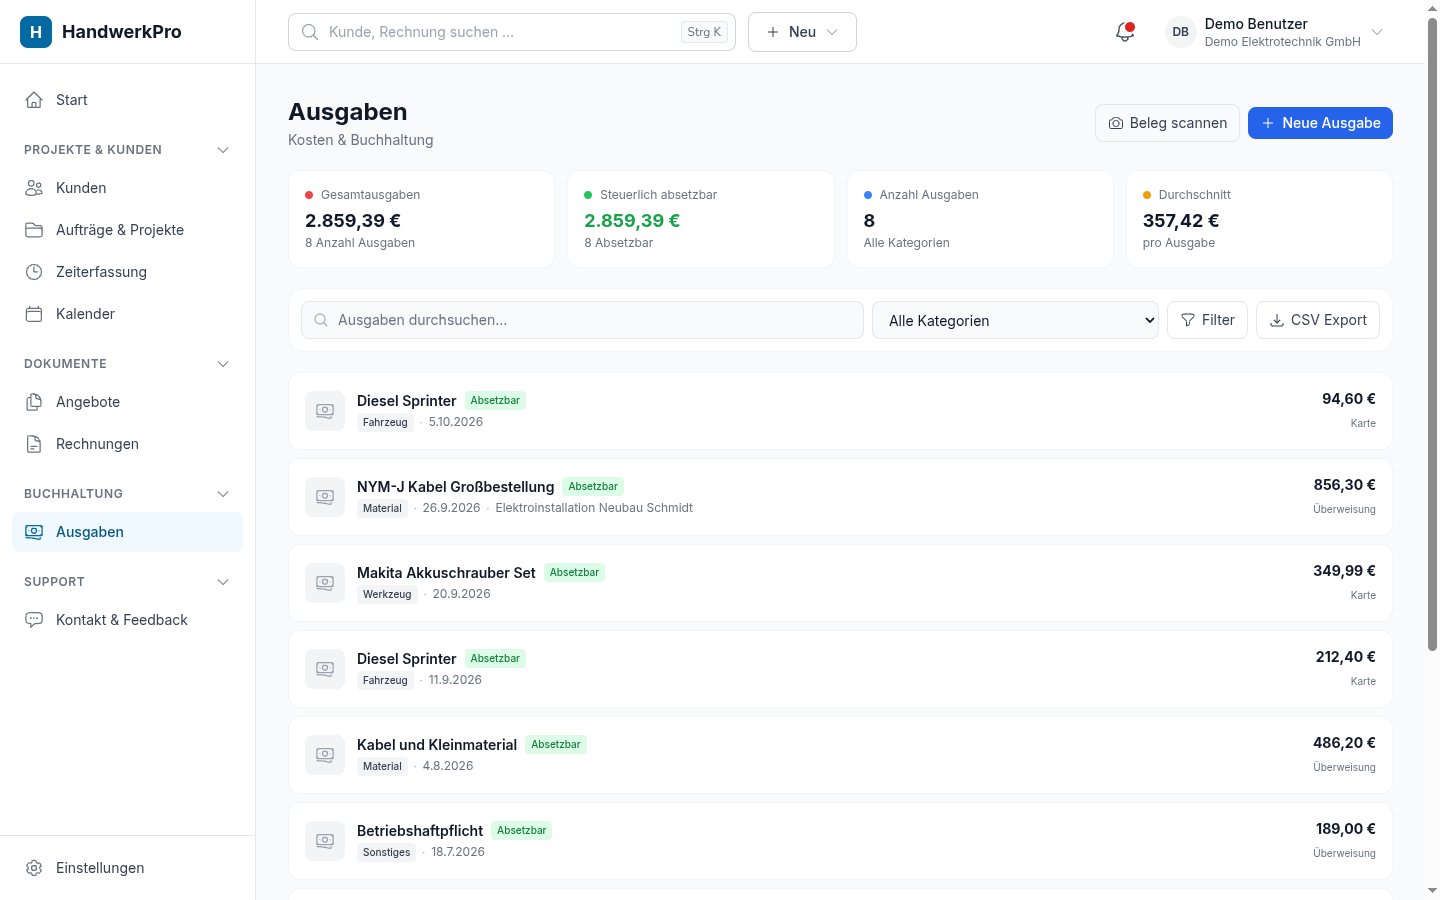This screenshot has width=1440, height=900.
Task: Open the Filter options
Action: [x=1207, y=320]
